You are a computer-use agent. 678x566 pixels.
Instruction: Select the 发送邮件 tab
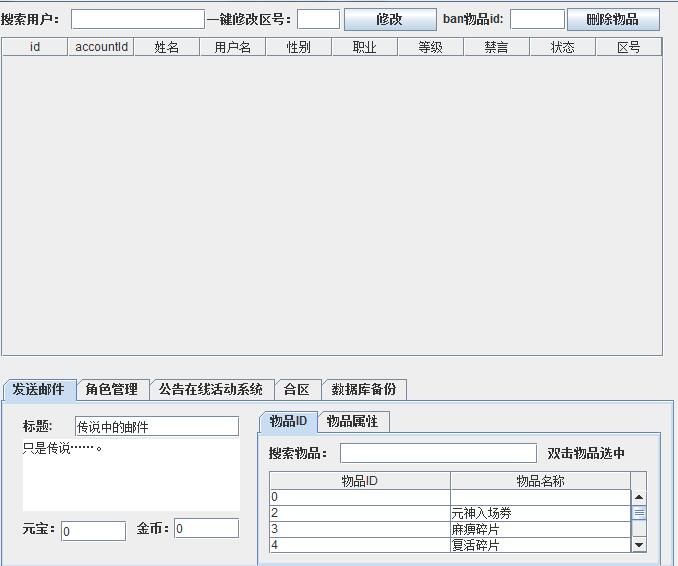39,389
